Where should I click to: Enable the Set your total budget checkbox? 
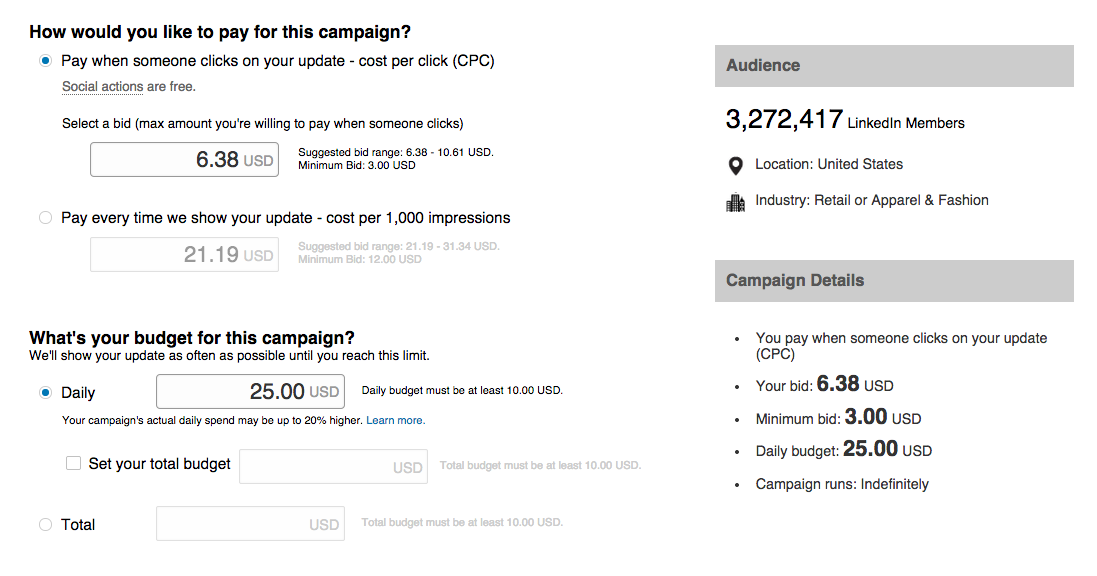click(73, 464)
